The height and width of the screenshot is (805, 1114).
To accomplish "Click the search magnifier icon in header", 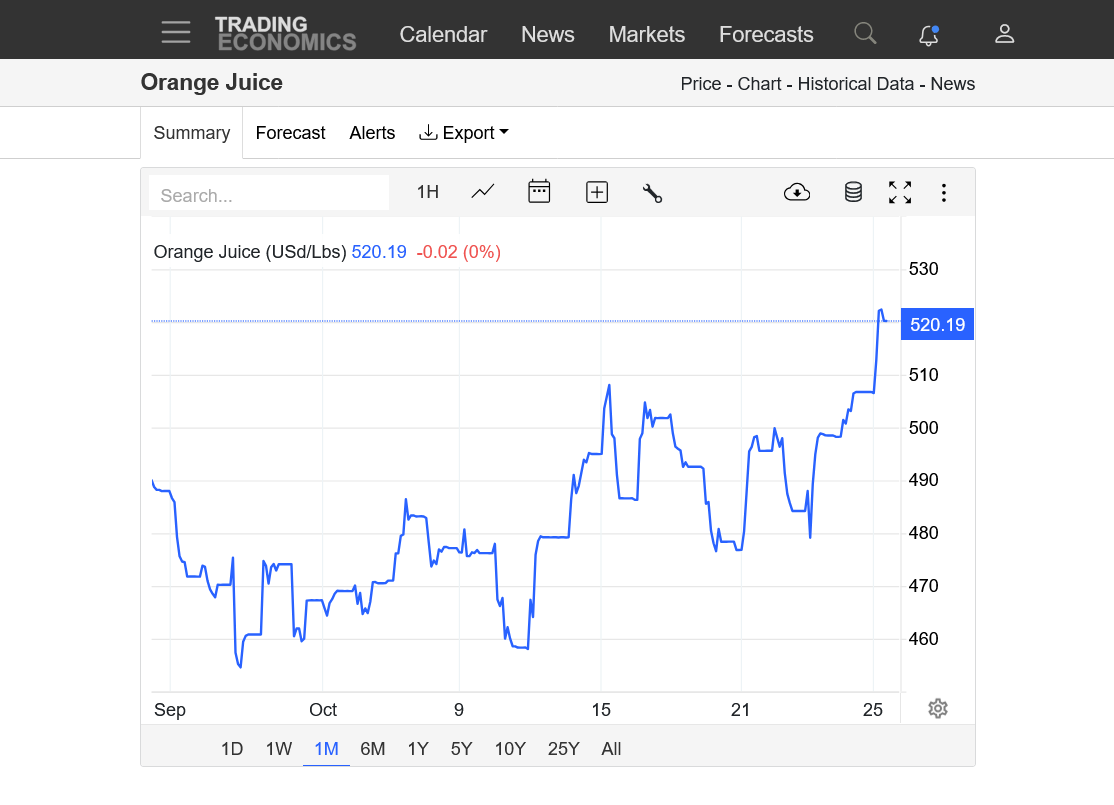I will tap(865, 34).
